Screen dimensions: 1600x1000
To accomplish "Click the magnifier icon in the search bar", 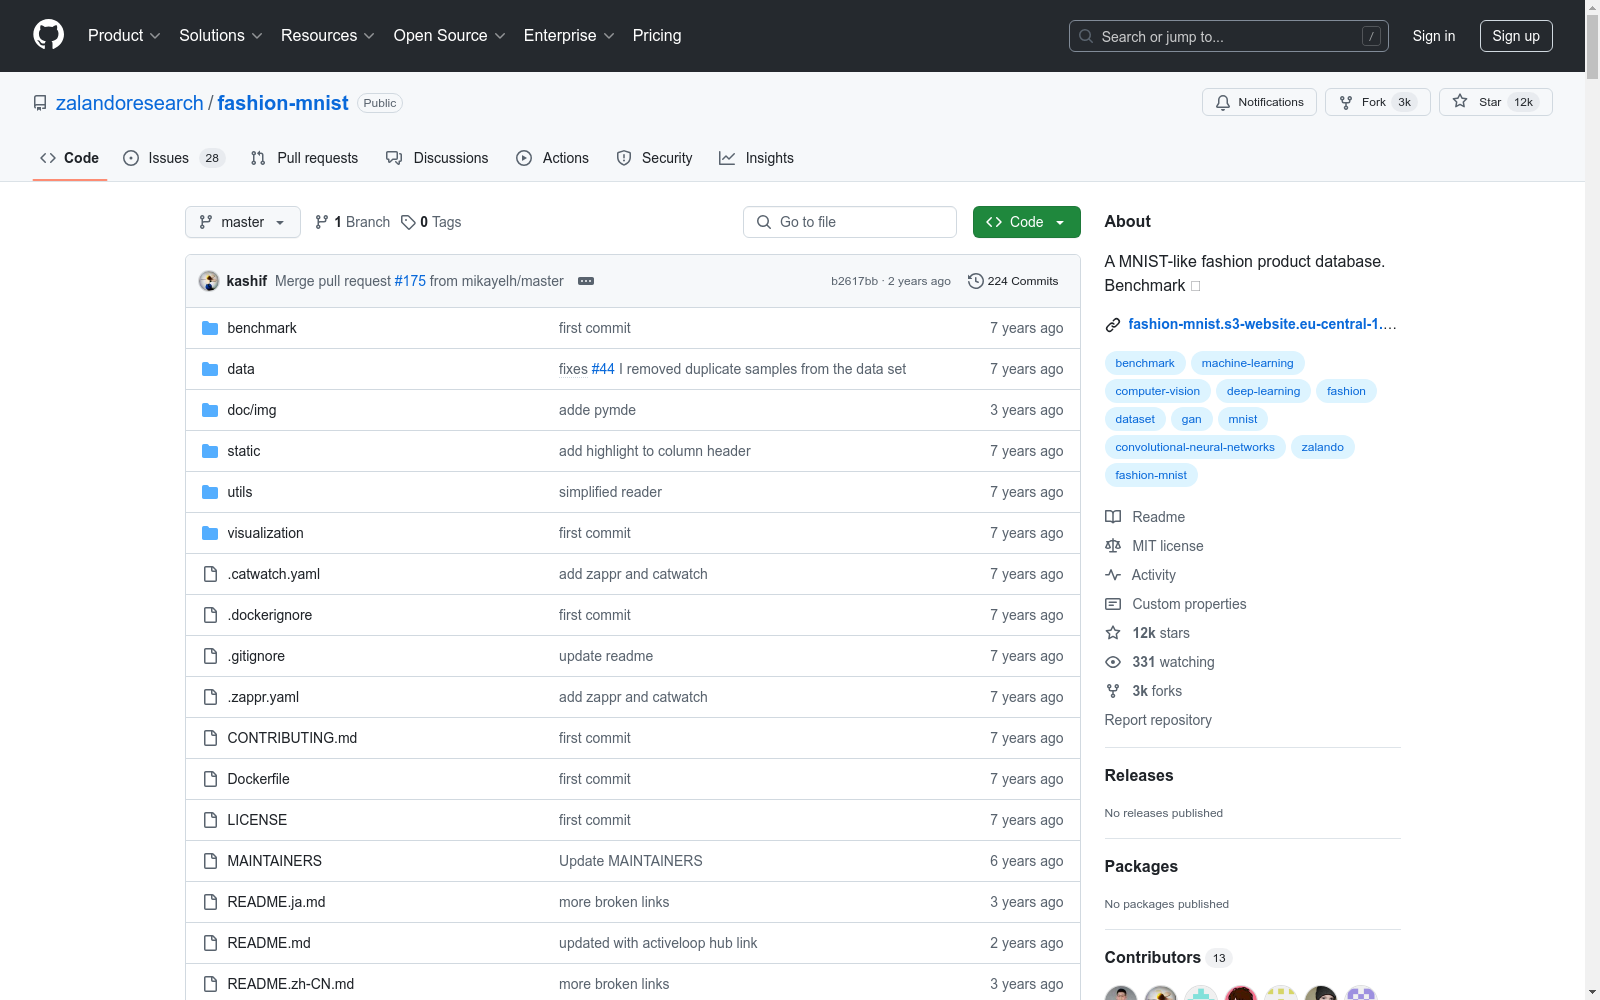I will 1086,36.
